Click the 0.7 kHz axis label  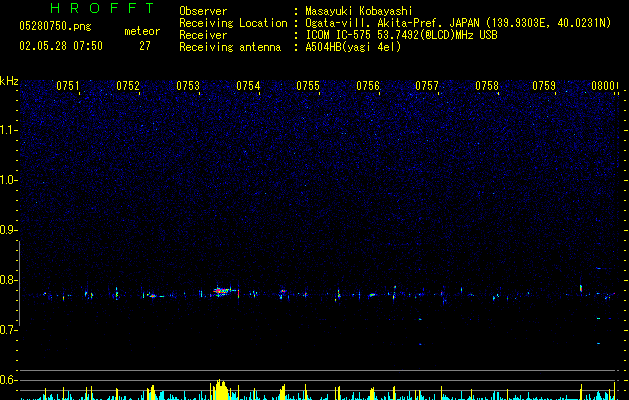(x=9, y=330)
